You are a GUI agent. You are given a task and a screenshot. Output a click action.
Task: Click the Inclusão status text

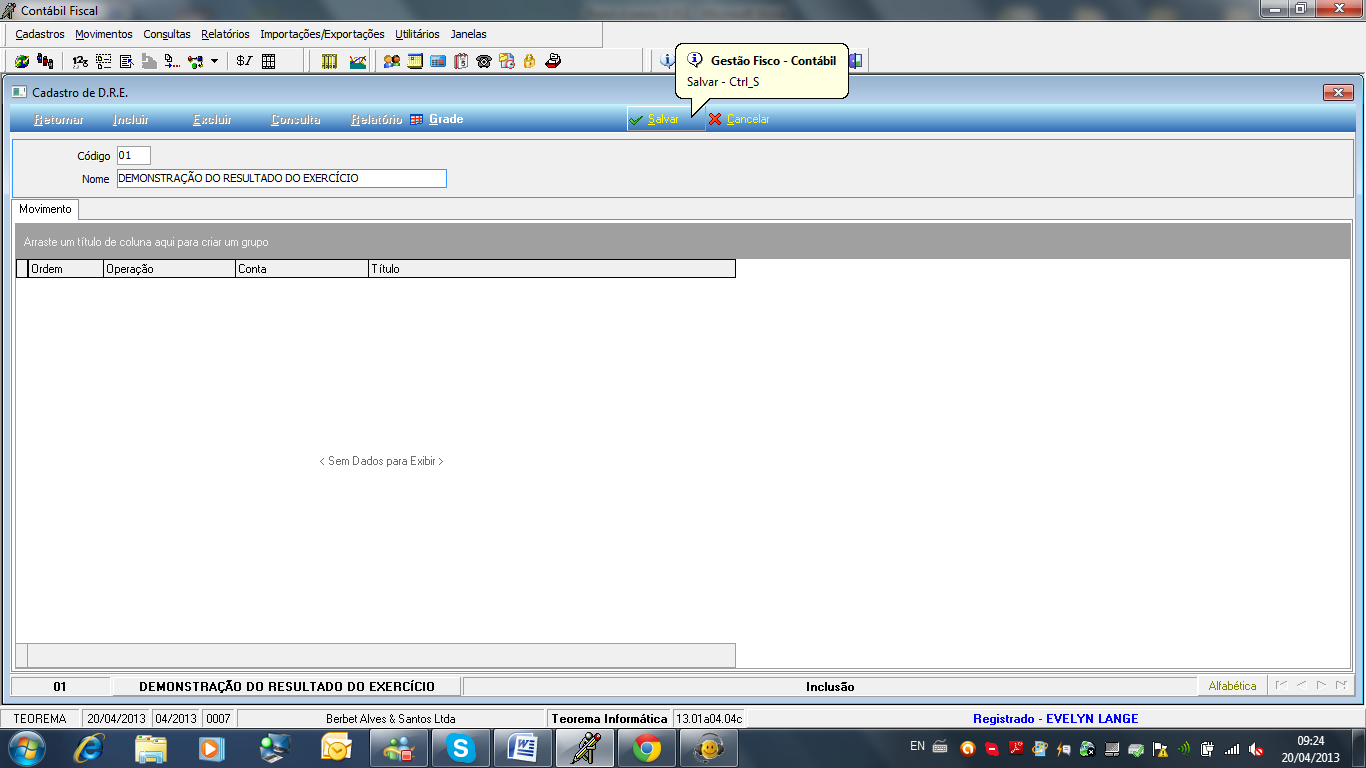(x=830, y=687)
